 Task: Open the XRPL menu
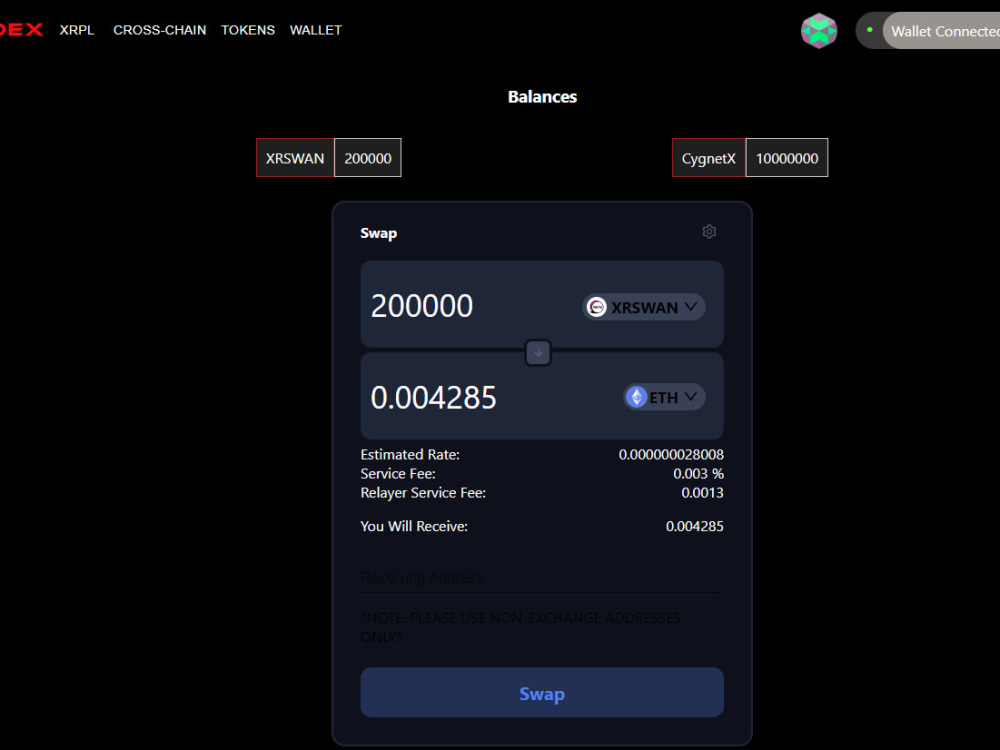[x=77, y=30]
